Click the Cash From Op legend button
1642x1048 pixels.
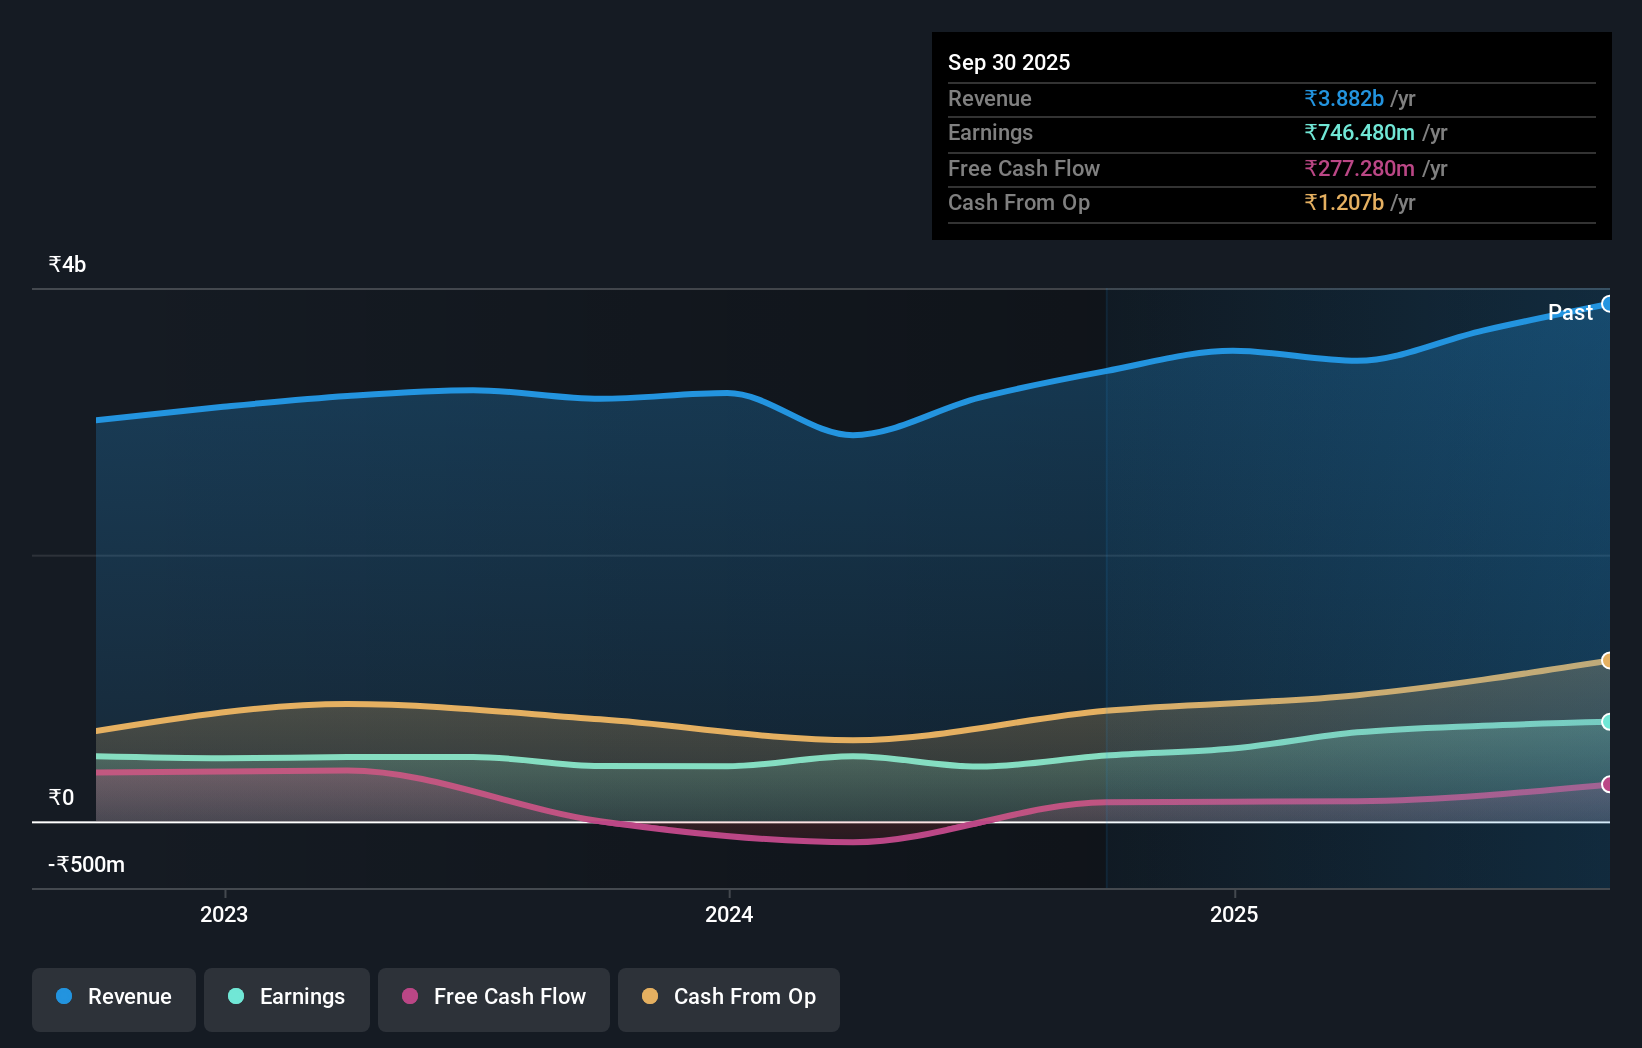tap(728, 998)
